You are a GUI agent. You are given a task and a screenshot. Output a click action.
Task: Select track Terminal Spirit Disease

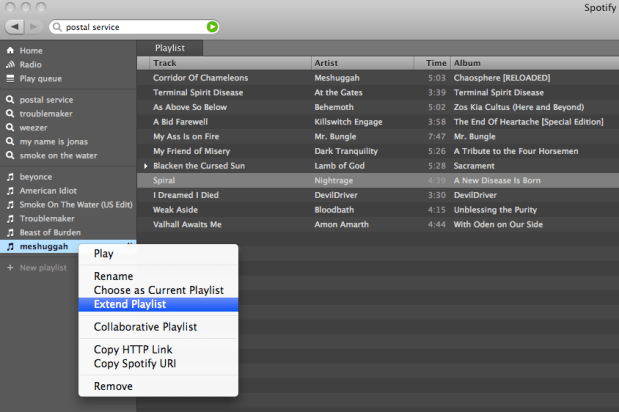198,93
